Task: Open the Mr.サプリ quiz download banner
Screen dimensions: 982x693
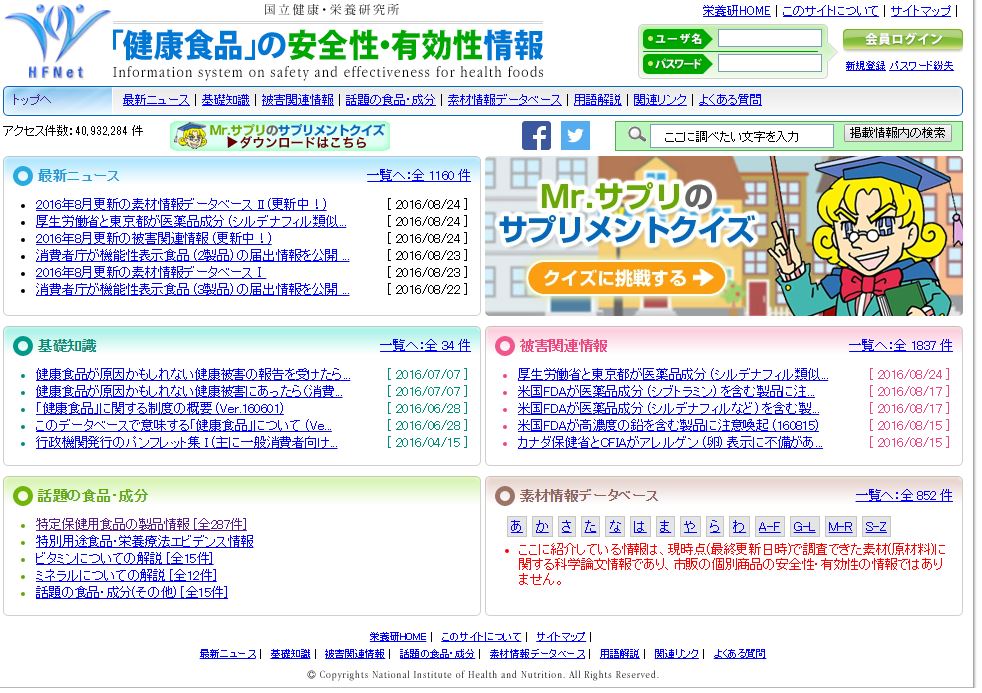Action: [279, 135]
